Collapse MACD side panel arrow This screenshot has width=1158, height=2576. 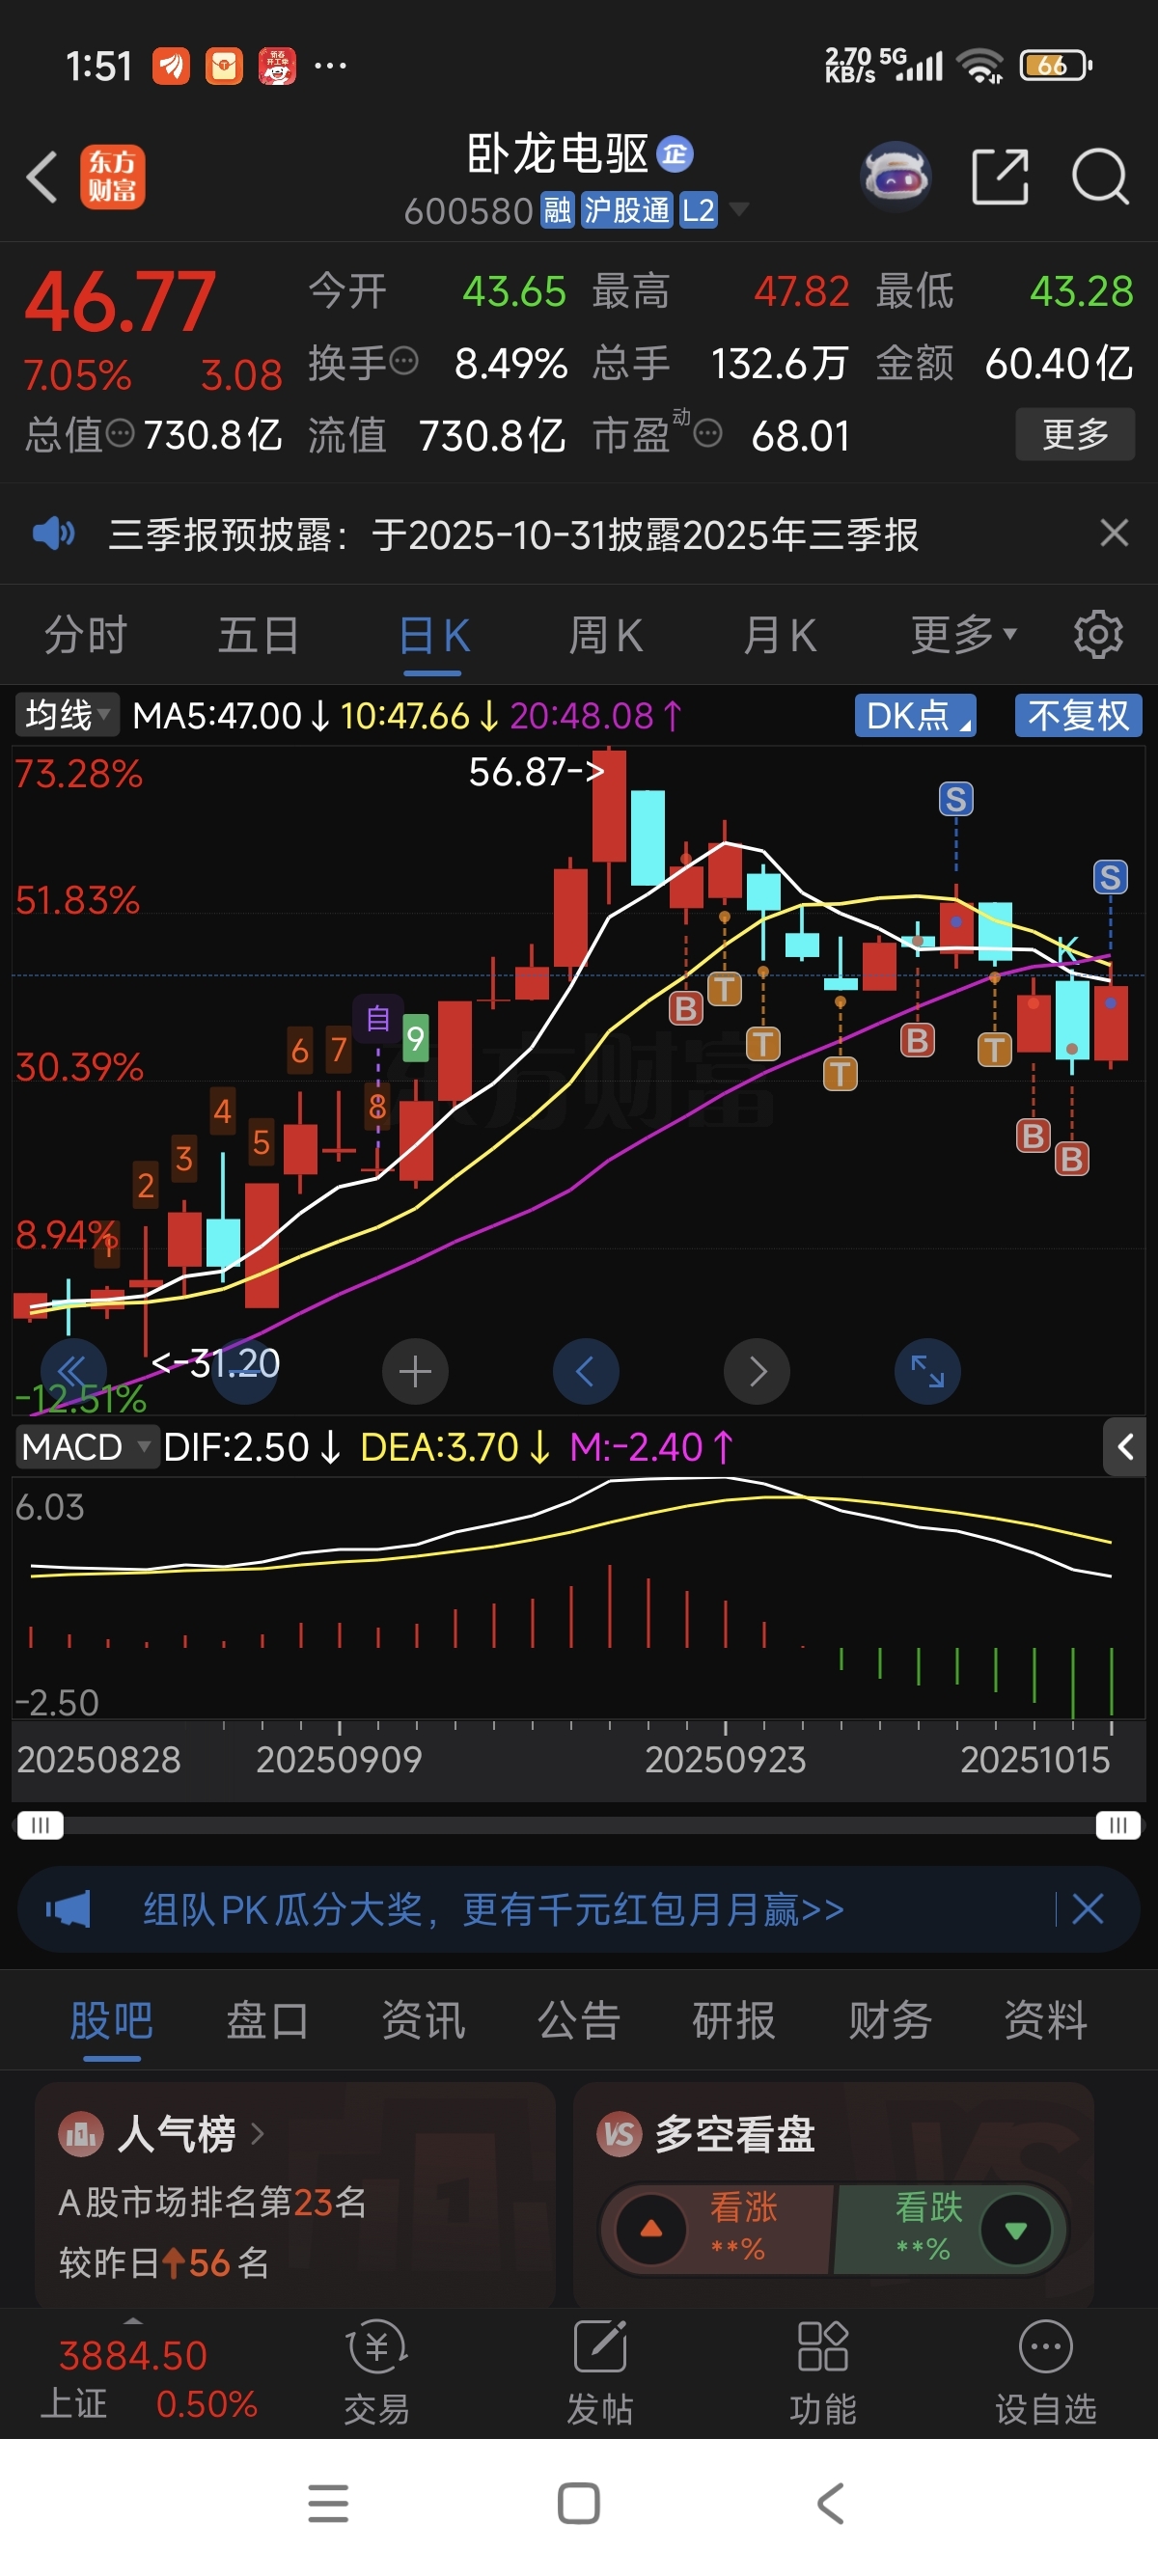[x=1125, y=1447]
